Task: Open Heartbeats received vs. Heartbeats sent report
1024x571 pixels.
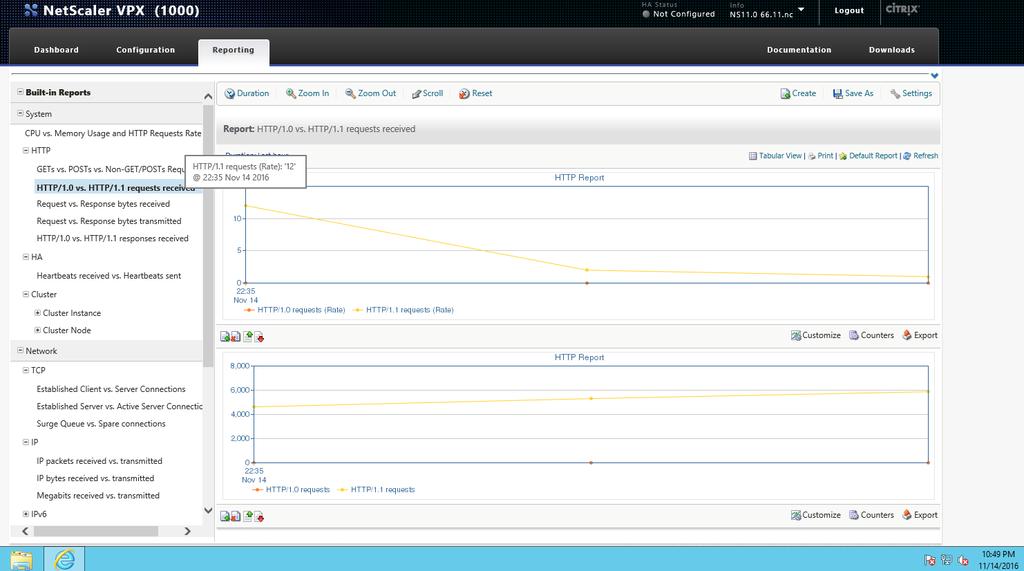Action: pyautogui.click(x=109, y=276)
